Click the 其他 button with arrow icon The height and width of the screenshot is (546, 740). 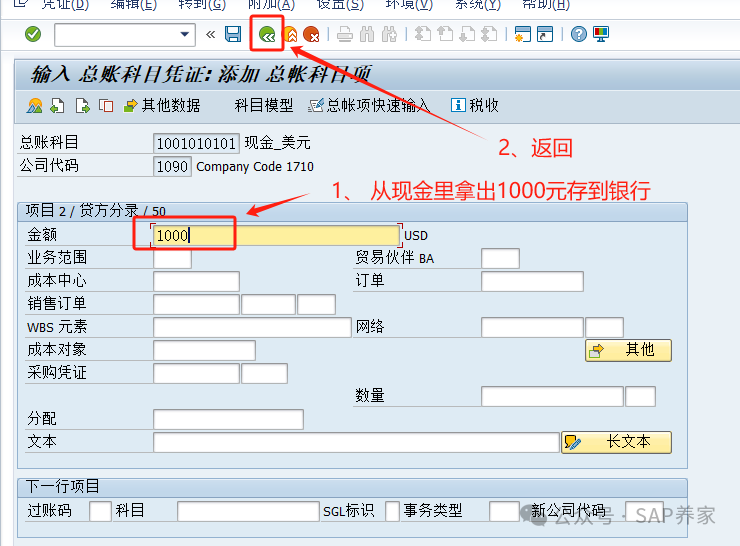coord(628,351)
